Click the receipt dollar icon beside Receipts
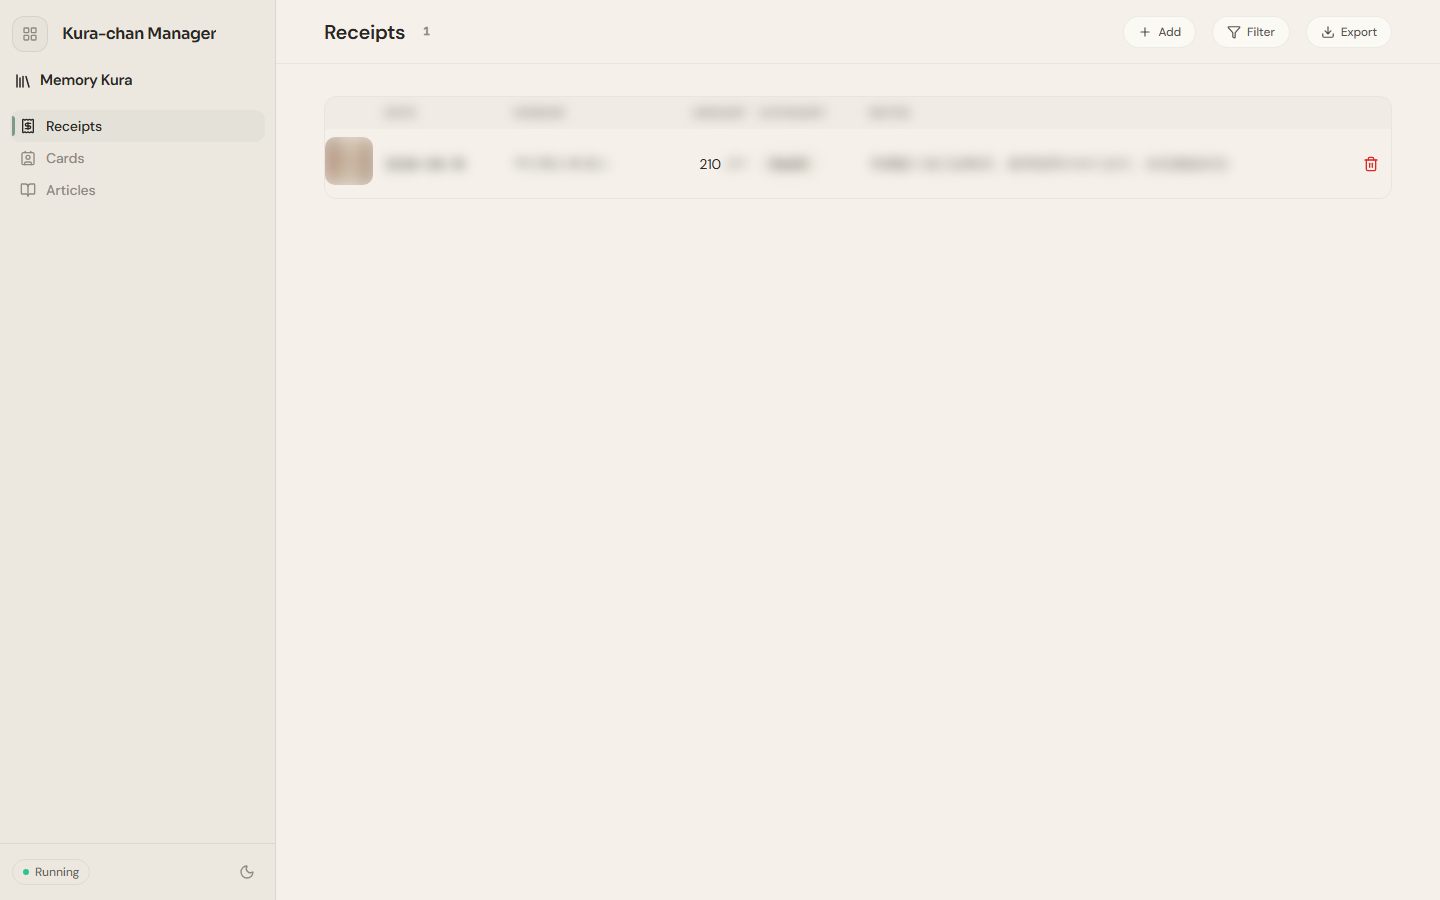The image size is (1440, 900). [28, 126]
